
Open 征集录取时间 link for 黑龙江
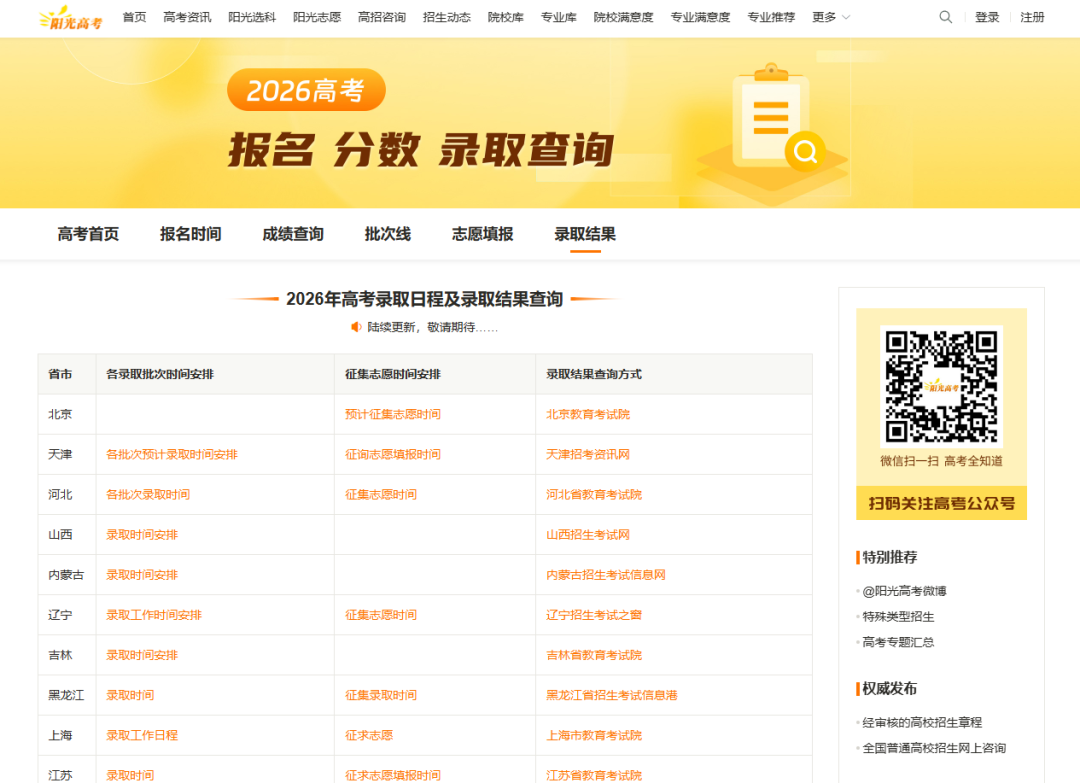381,696
